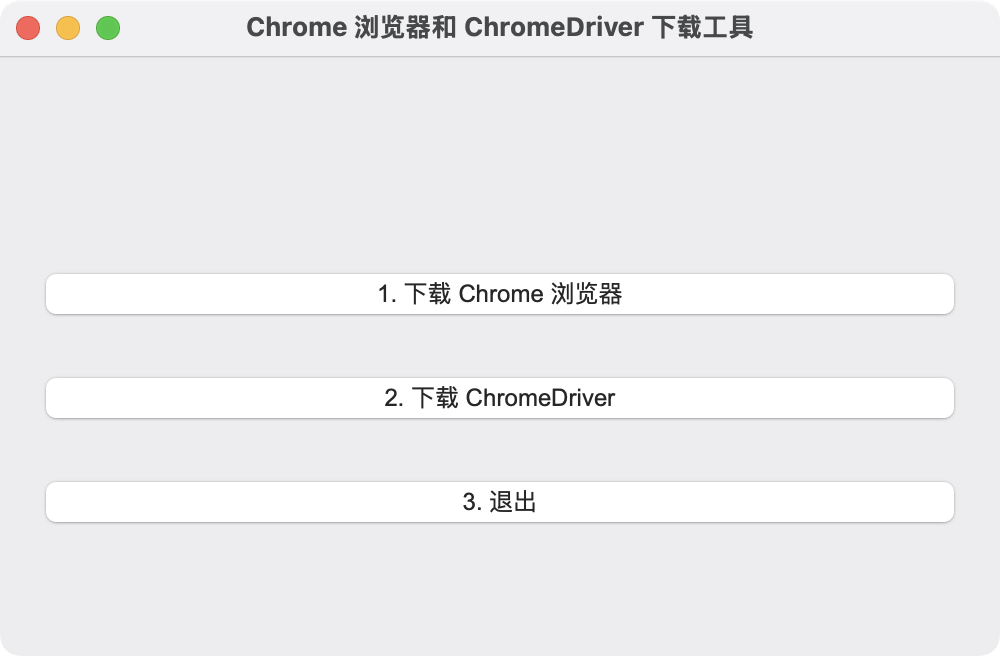The height and width of the screenshot is (656, 1000).
Task: Click the green traffic-light icon
Action: 108,28
